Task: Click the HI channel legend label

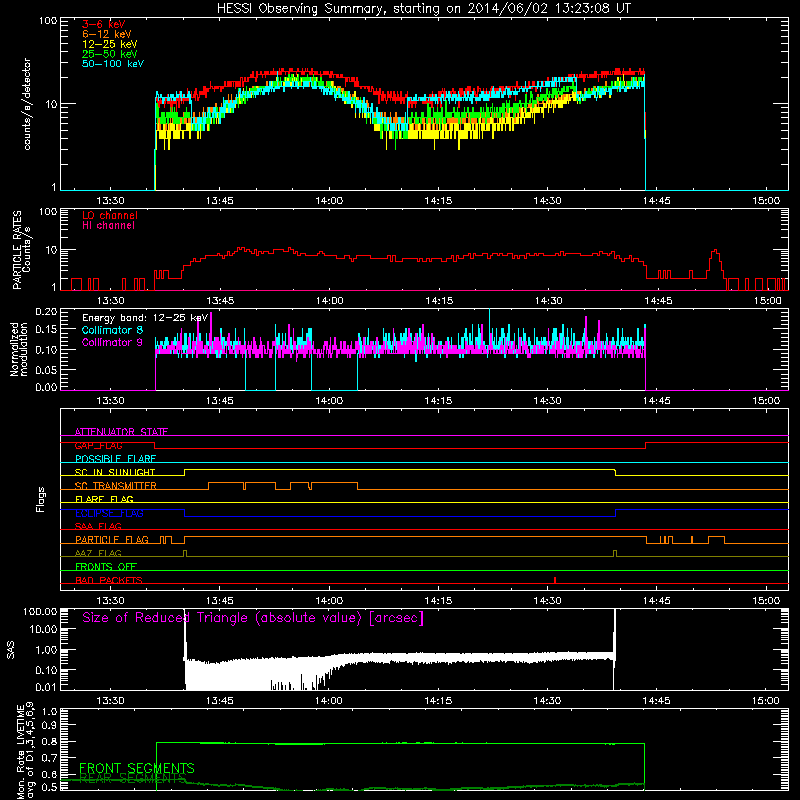Action: tap(108, 226)
